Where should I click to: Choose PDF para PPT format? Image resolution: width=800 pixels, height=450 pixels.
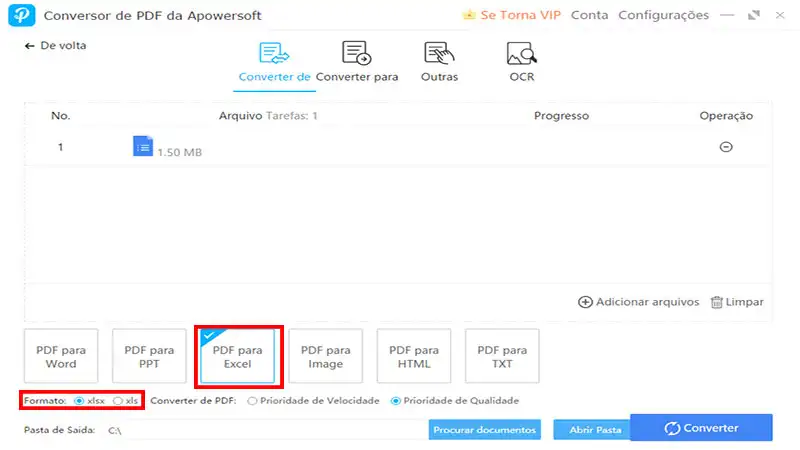tap(149, 356)
